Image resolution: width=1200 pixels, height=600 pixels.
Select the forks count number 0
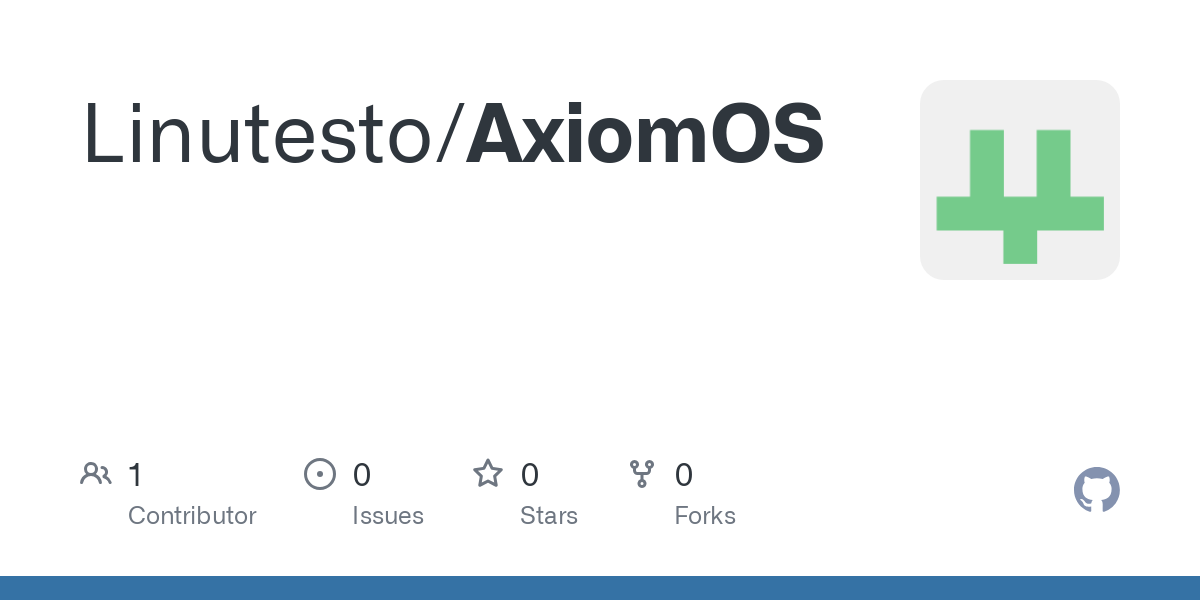684,475
